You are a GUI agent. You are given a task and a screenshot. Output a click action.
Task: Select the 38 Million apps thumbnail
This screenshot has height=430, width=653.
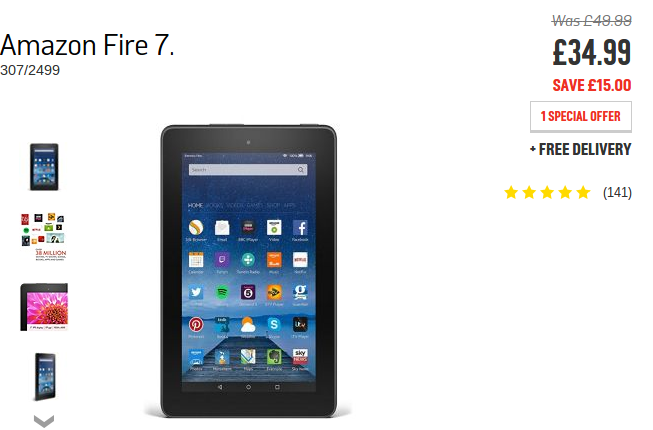click(44, 236)
